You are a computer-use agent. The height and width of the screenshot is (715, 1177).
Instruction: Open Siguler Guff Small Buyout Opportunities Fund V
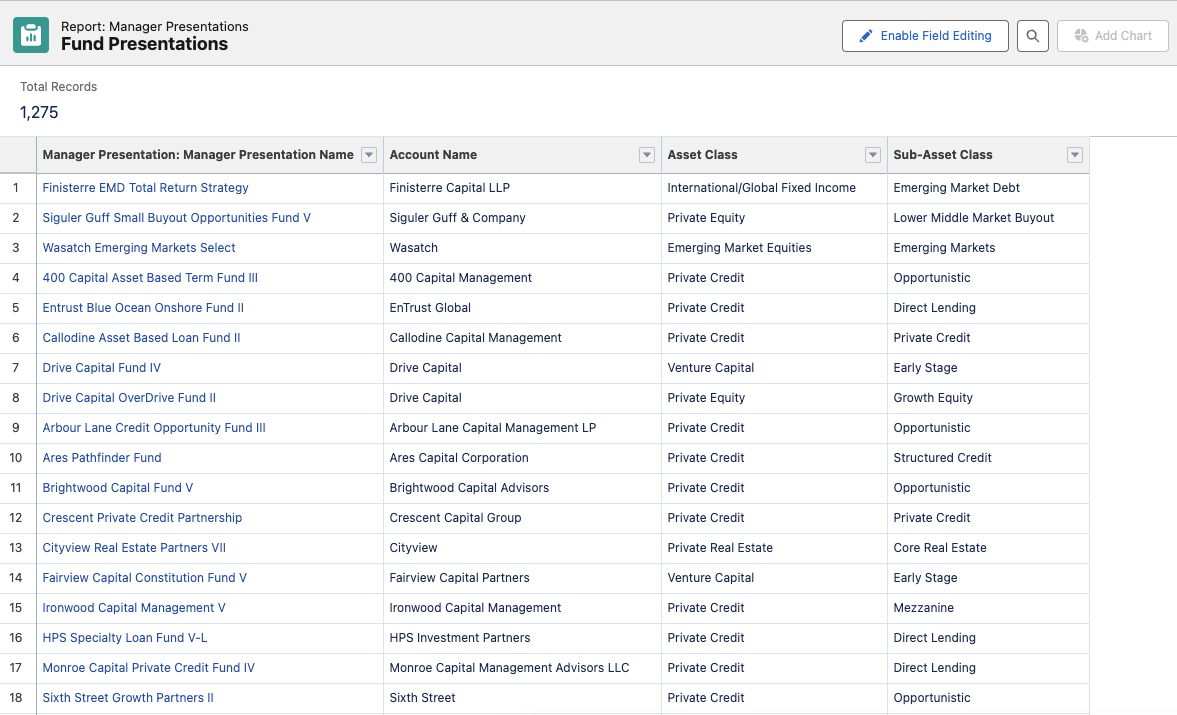tap(176, 218)
